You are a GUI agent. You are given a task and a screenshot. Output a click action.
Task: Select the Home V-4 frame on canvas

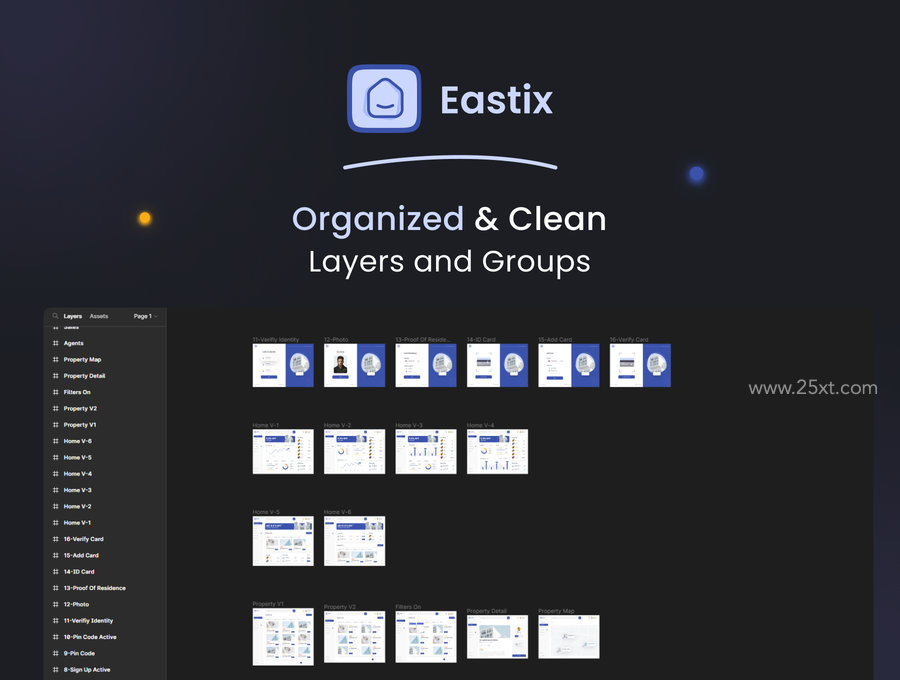[x=498, y=452]
